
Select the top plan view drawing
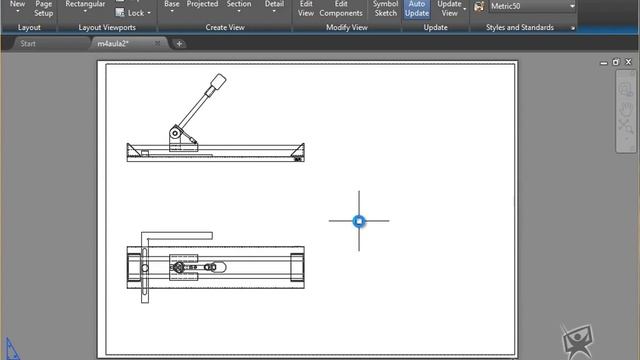[216, 267]
